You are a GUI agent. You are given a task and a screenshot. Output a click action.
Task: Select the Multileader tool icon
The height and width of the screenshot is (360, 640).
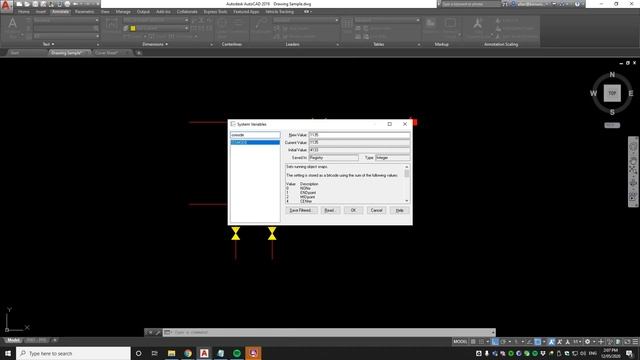[261, 24]
